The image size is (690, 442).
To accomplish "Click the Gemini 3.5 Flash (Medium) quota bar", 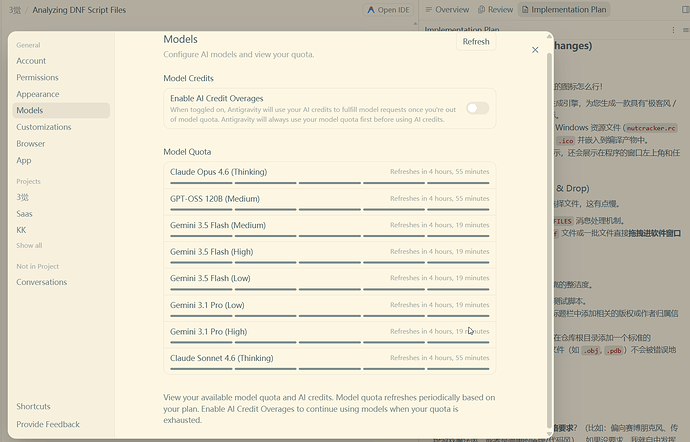I will coord(330,236).
